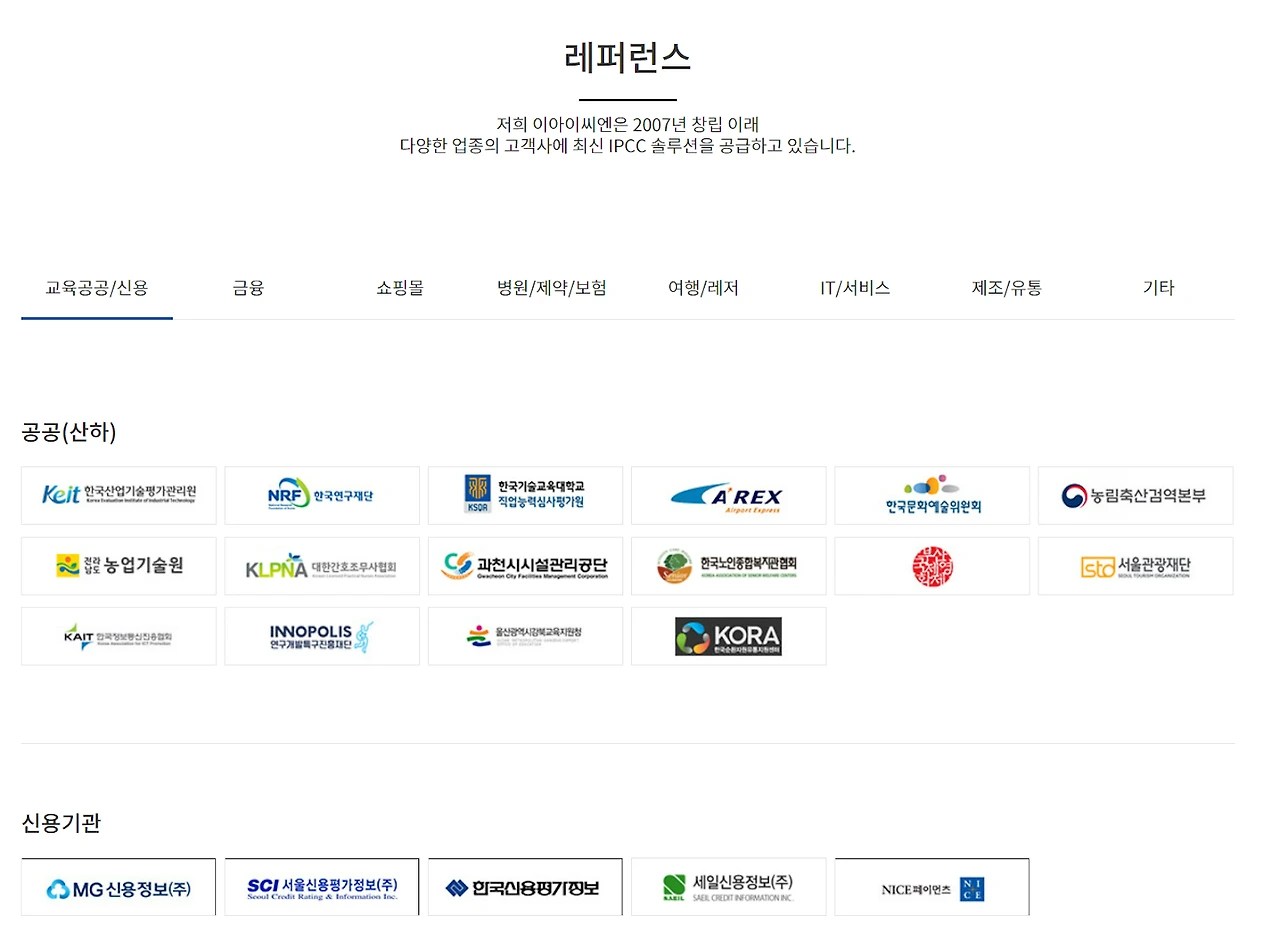Click the 공공(산하) section heading

pyautogui.click(x=69, y=433)
